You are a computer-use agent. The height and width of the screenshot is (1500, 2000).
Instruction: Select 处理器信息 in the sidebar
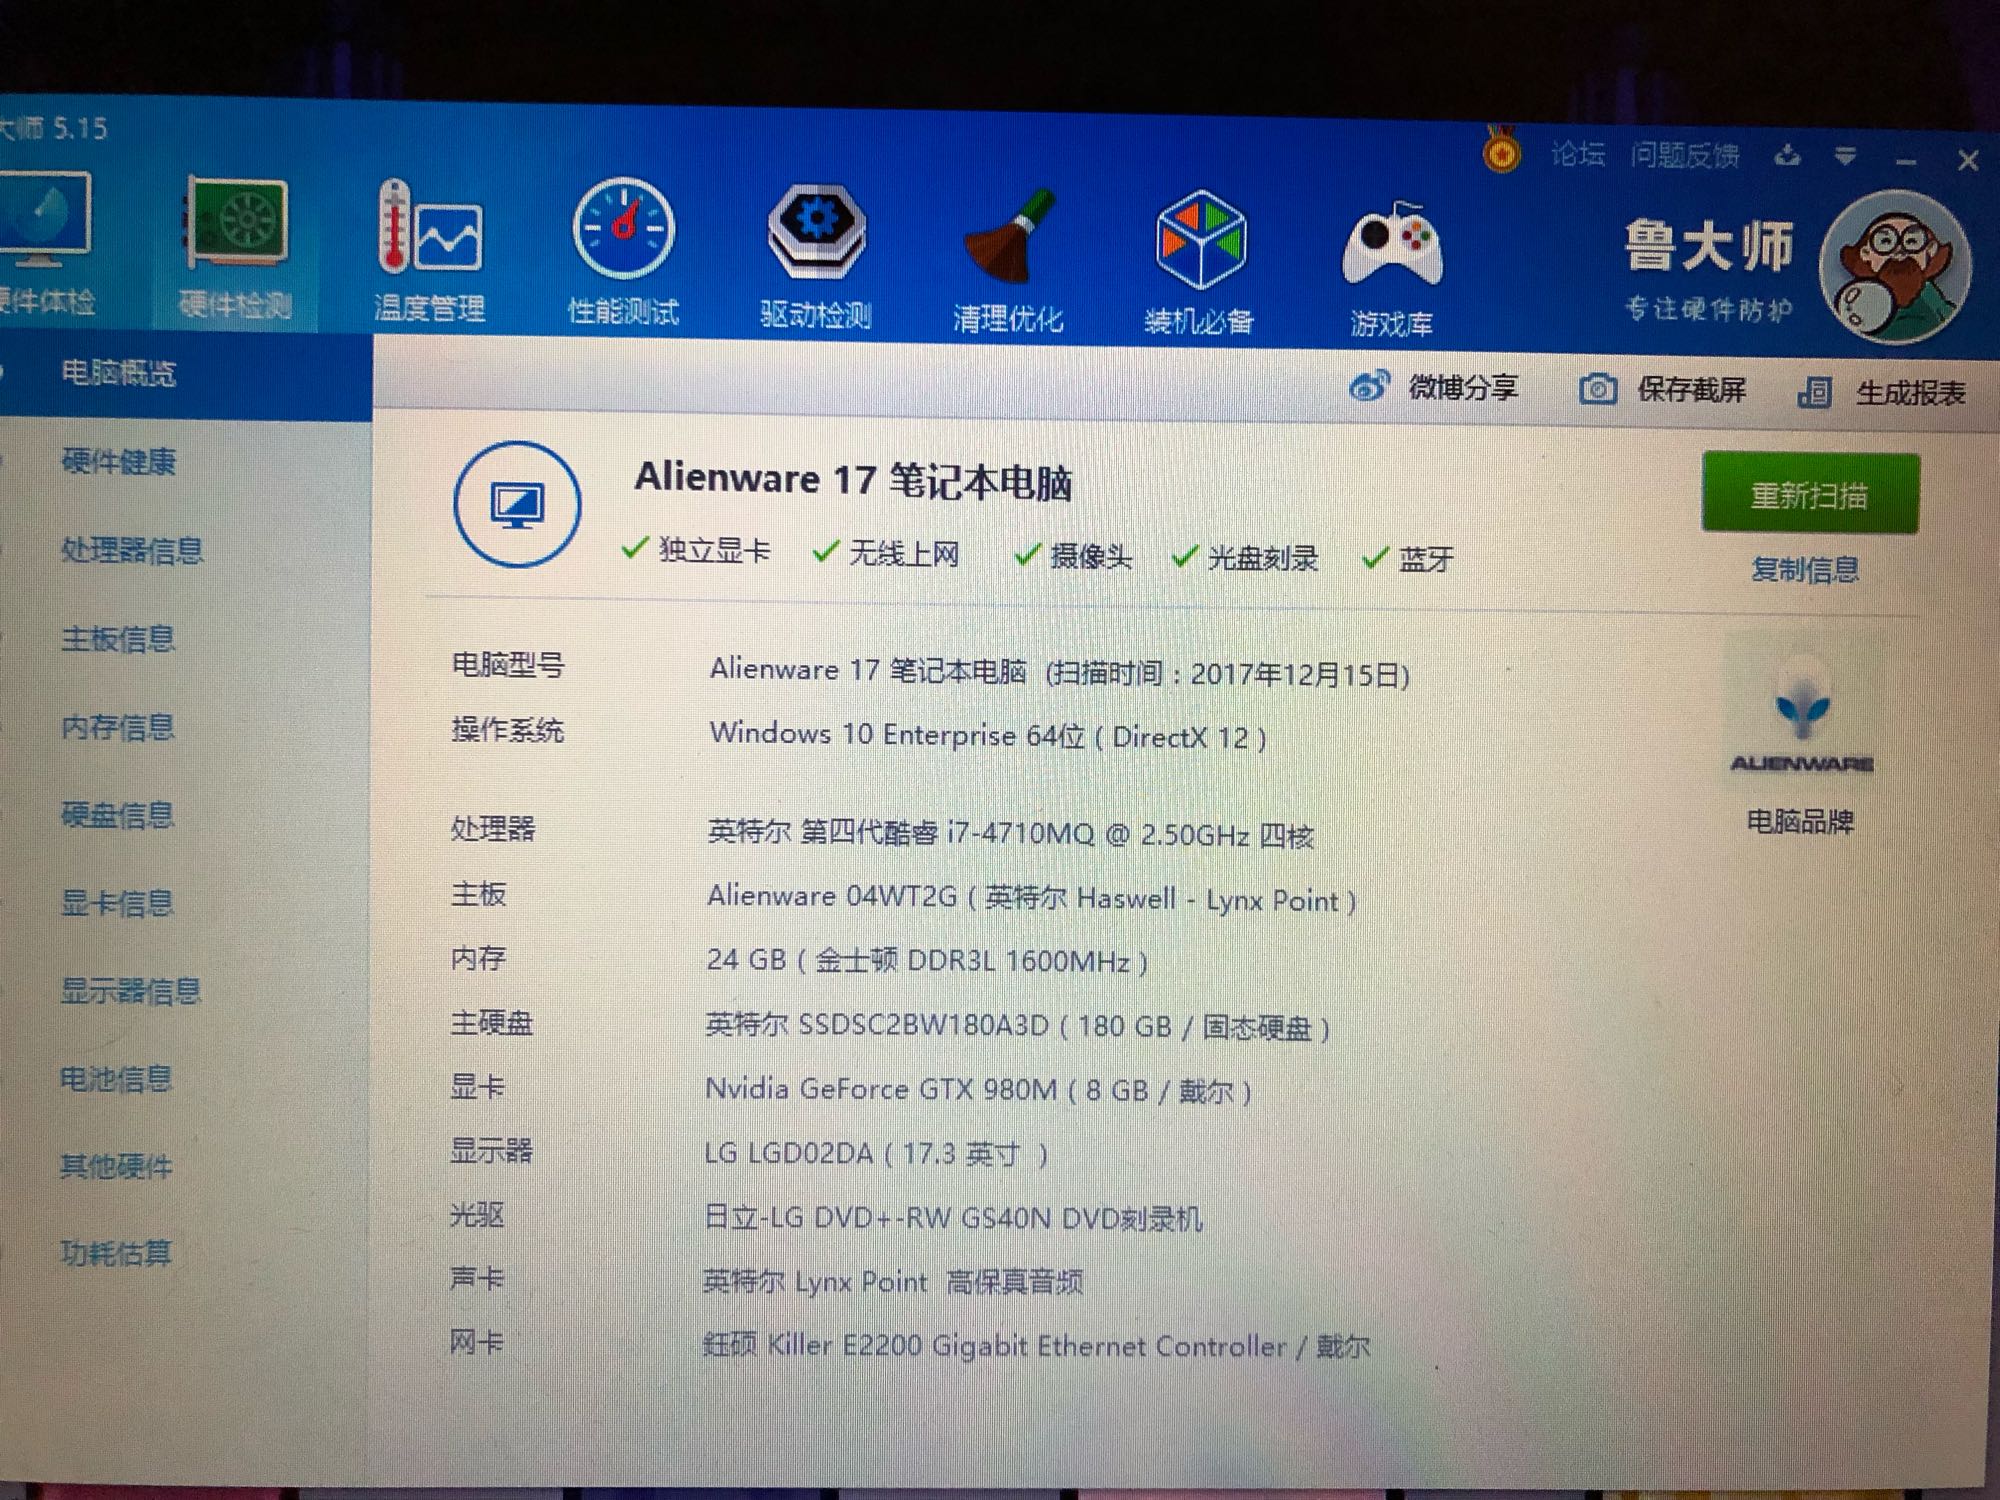click(x=131, y=550)
